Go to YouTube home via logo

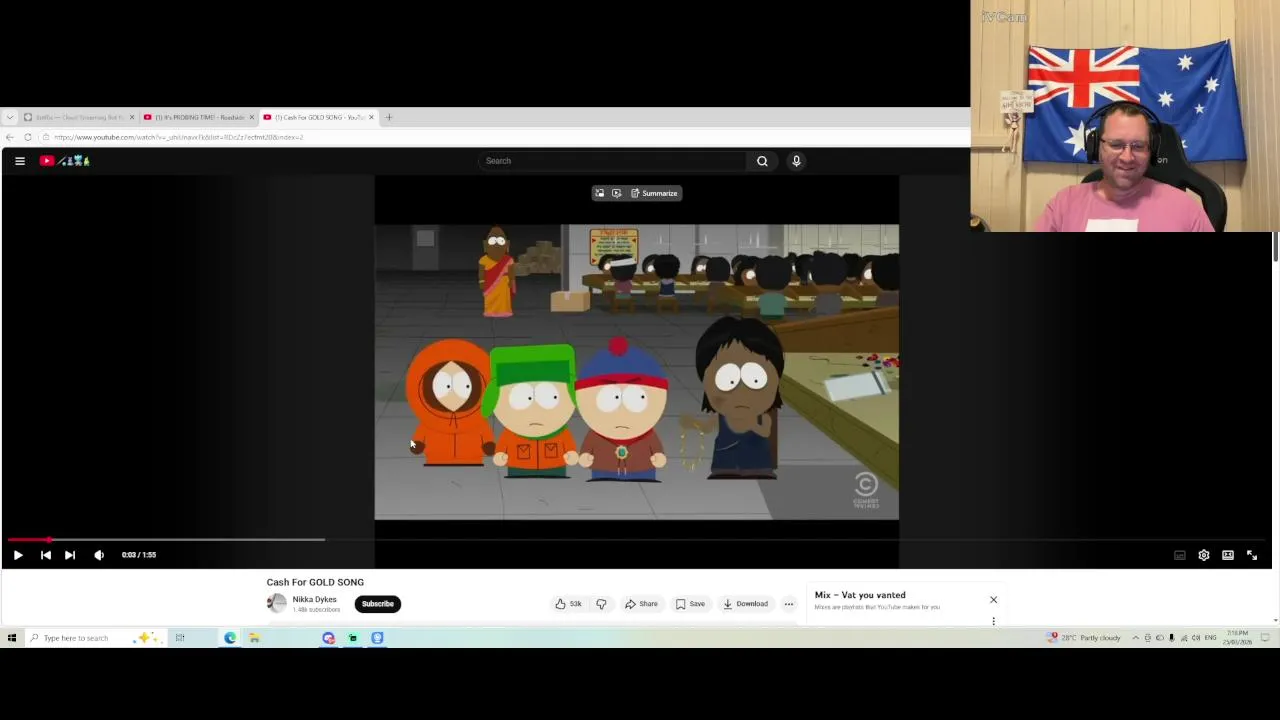click(x=64, y=161)
